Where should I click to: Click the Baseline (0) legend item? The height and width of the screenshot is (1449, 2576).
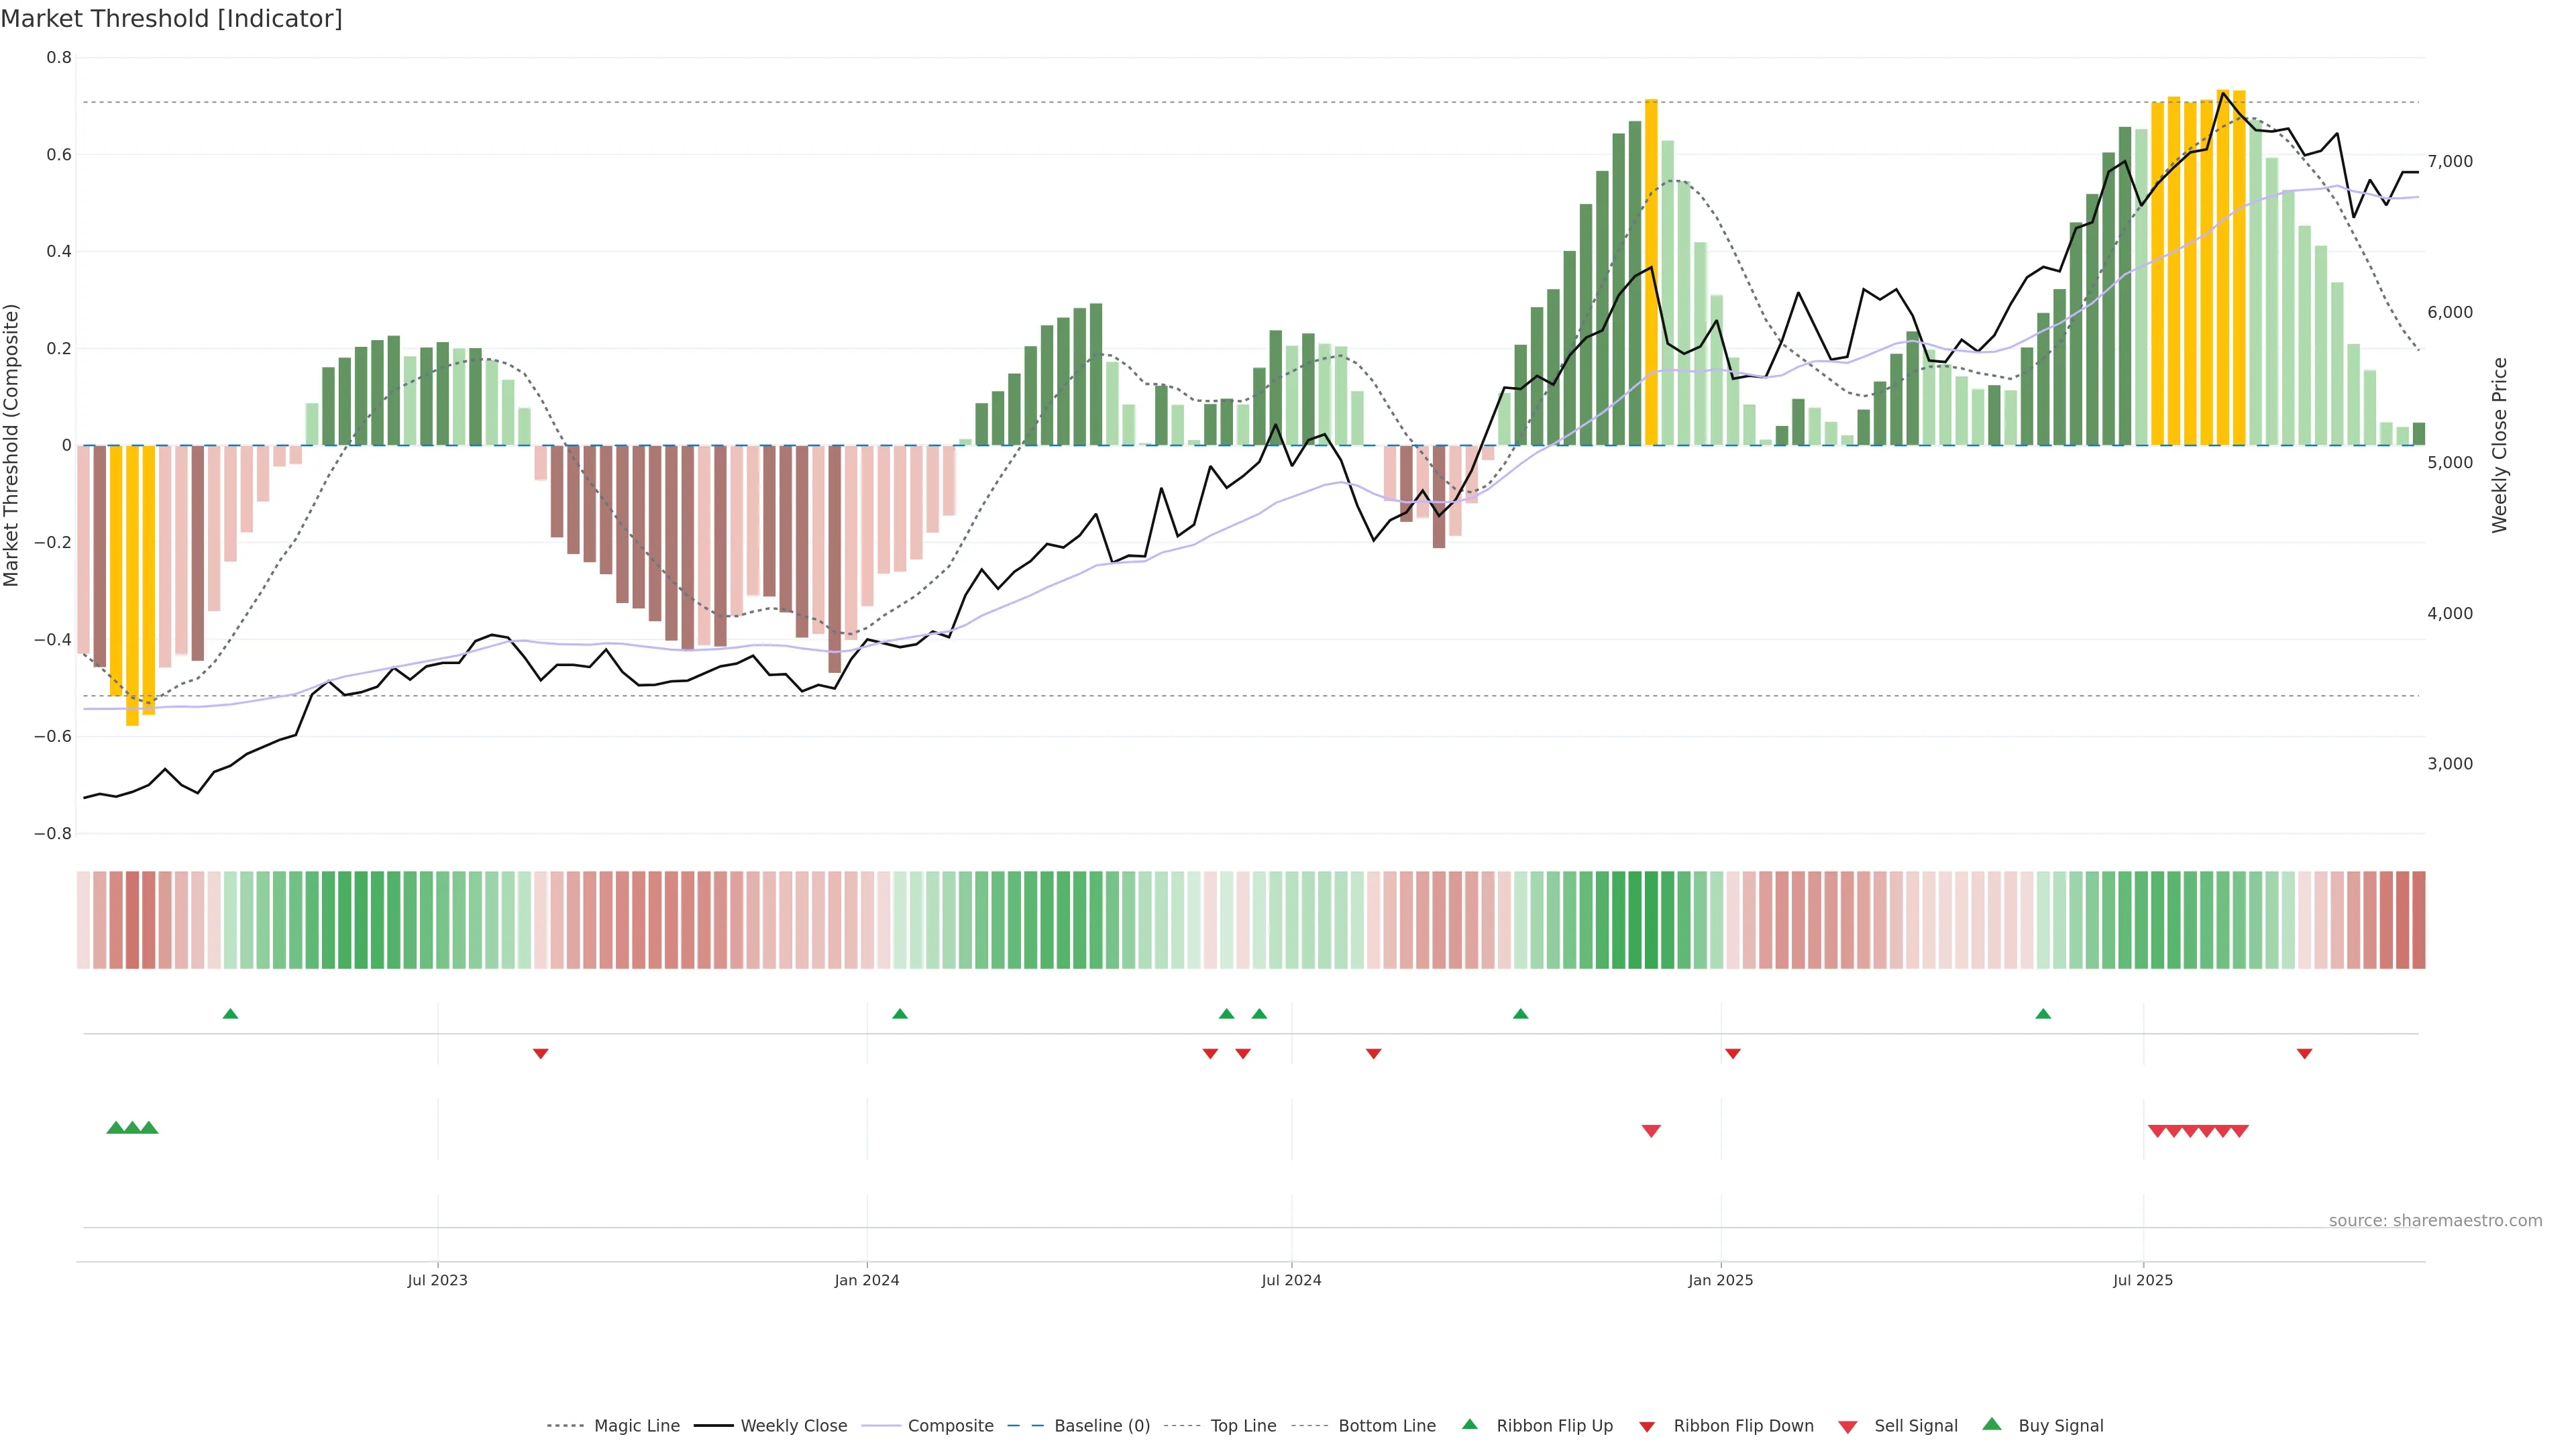point(1101,1426)
